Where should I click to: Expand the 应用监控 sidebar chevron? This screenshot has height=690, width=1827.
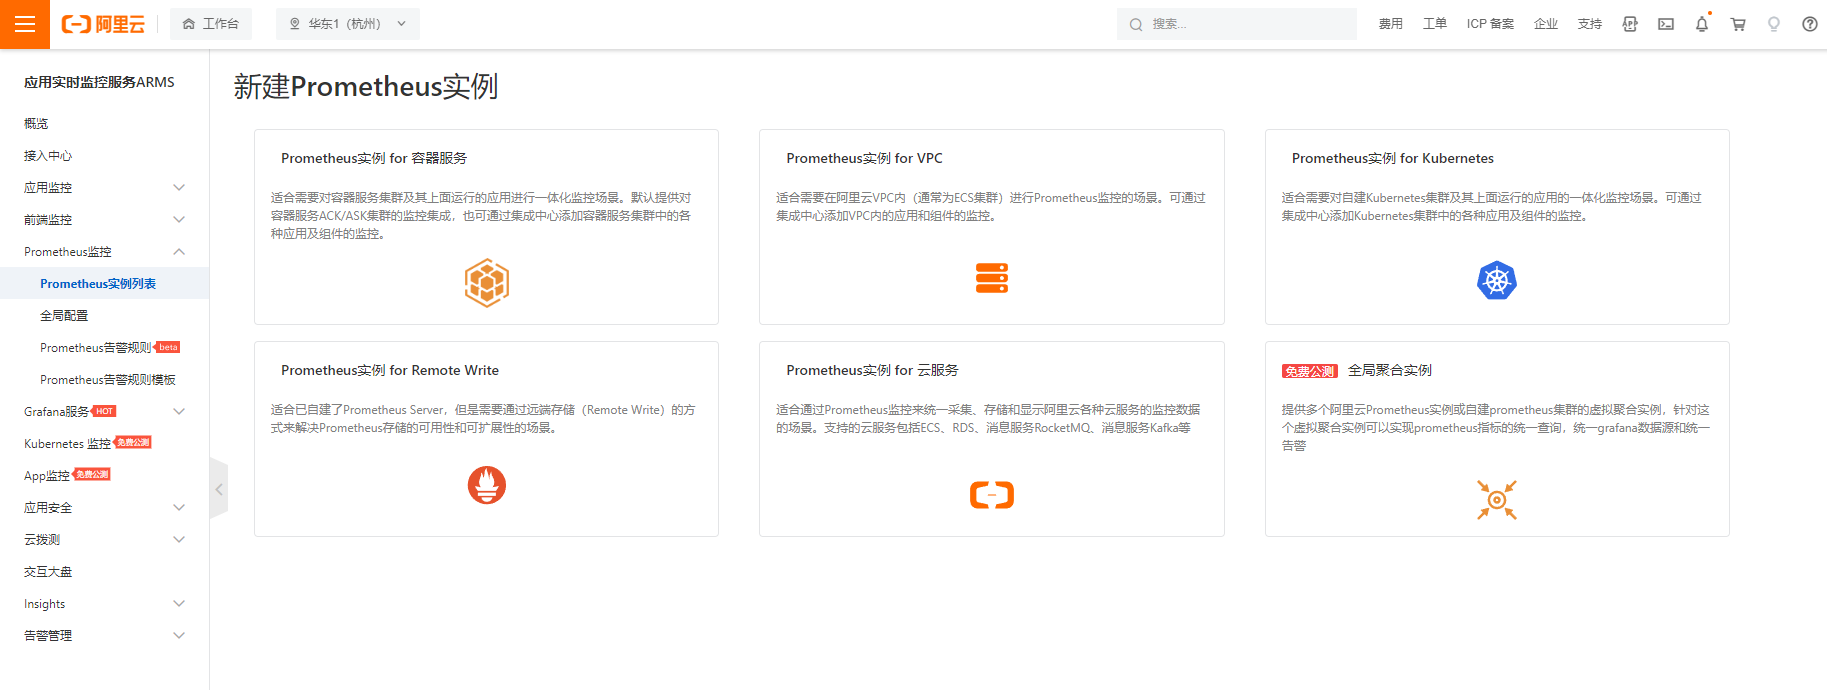(179, 188)
